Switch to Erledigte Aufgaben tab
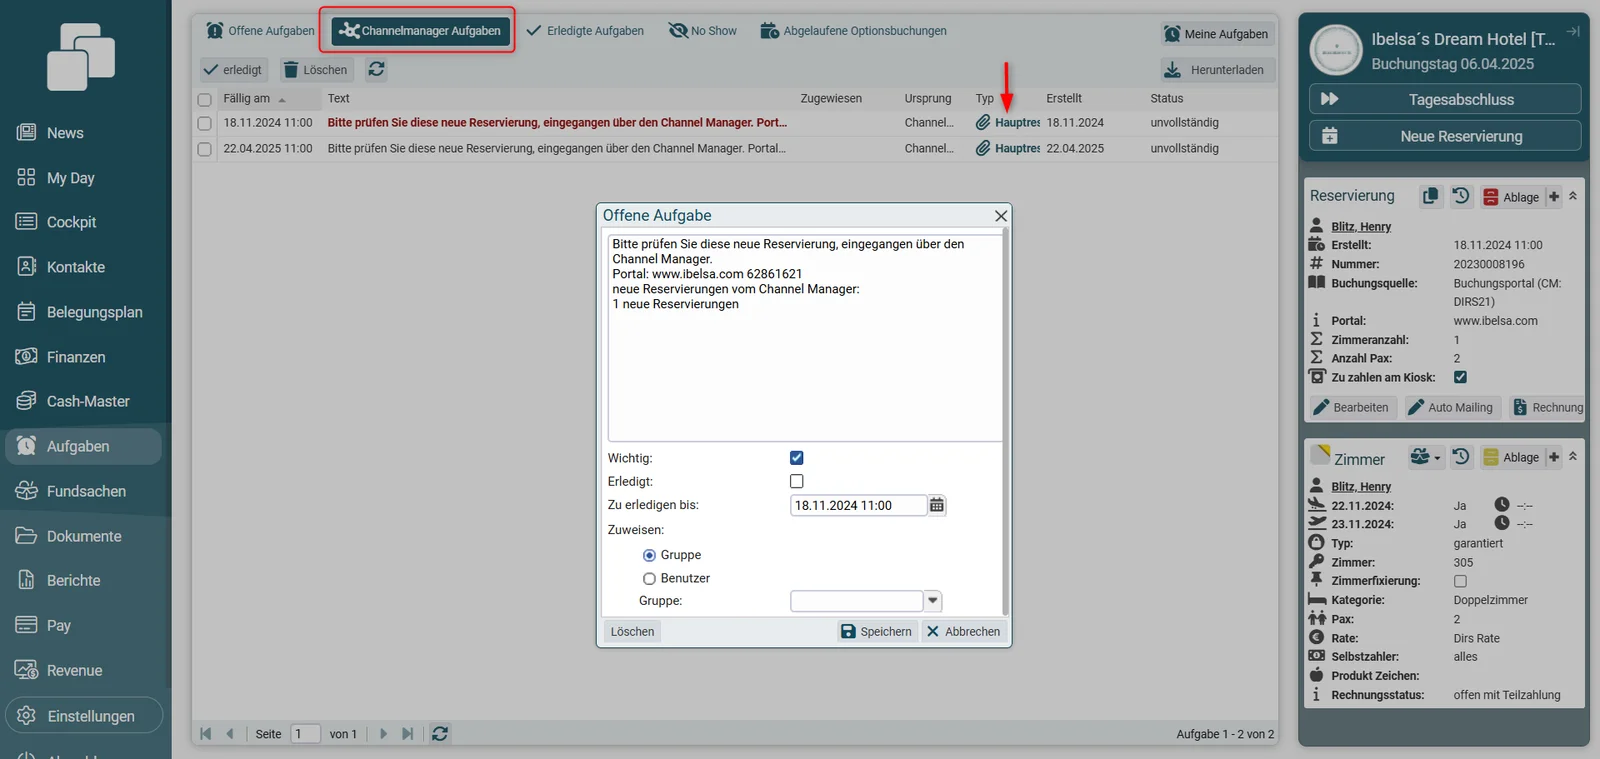Viewport: 1600px width, 759px height. 585,31
